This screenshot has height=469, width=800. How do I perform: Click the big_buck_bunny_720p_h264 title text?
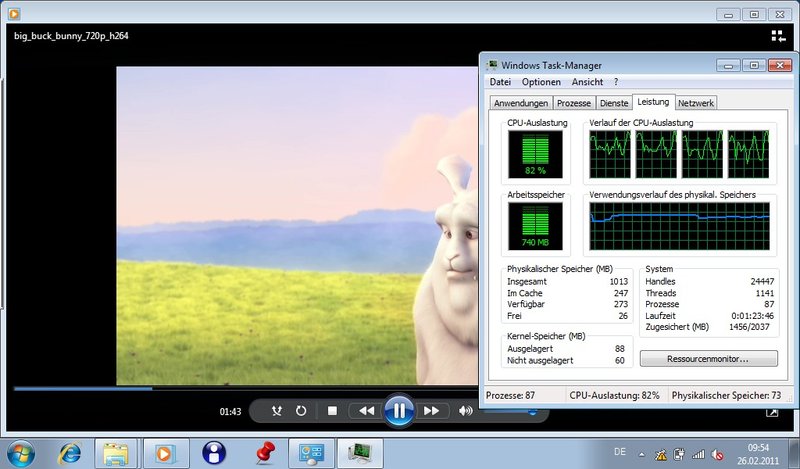(71, 36)
